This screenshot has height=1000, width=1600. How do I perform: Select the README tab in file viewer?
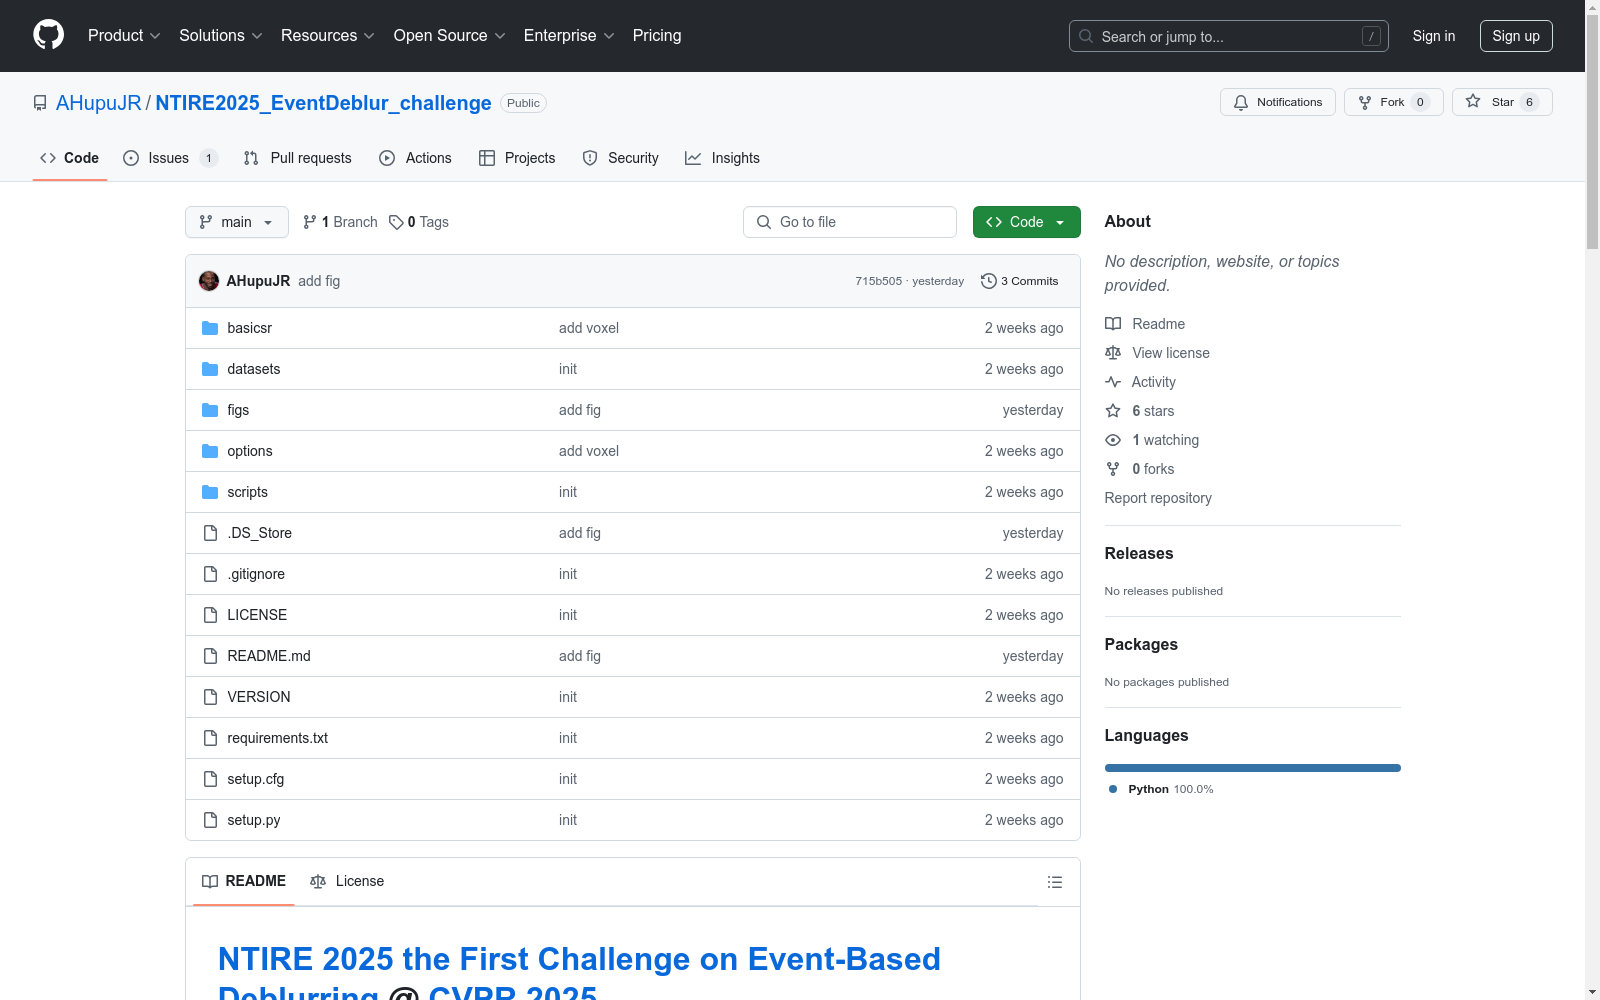click(x=244, y=881)
